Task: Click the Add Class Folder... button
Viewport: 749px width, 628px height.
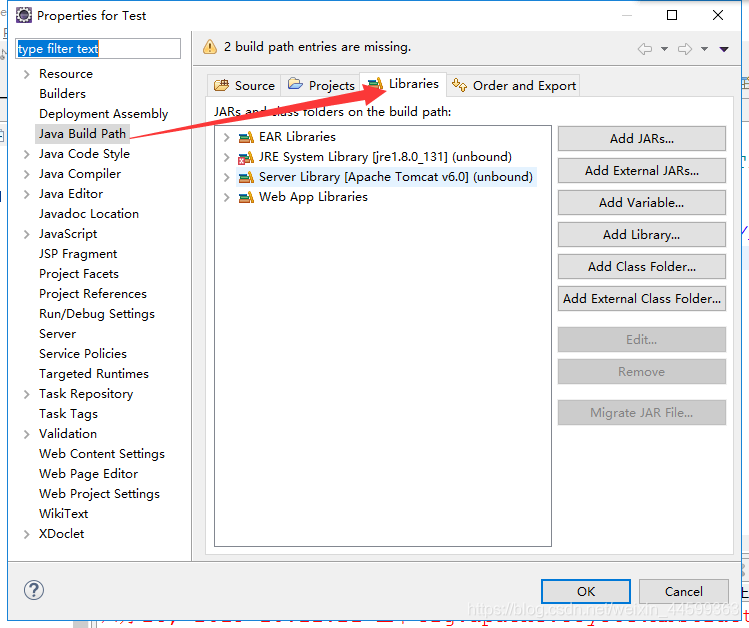Action: pos(642,266)
